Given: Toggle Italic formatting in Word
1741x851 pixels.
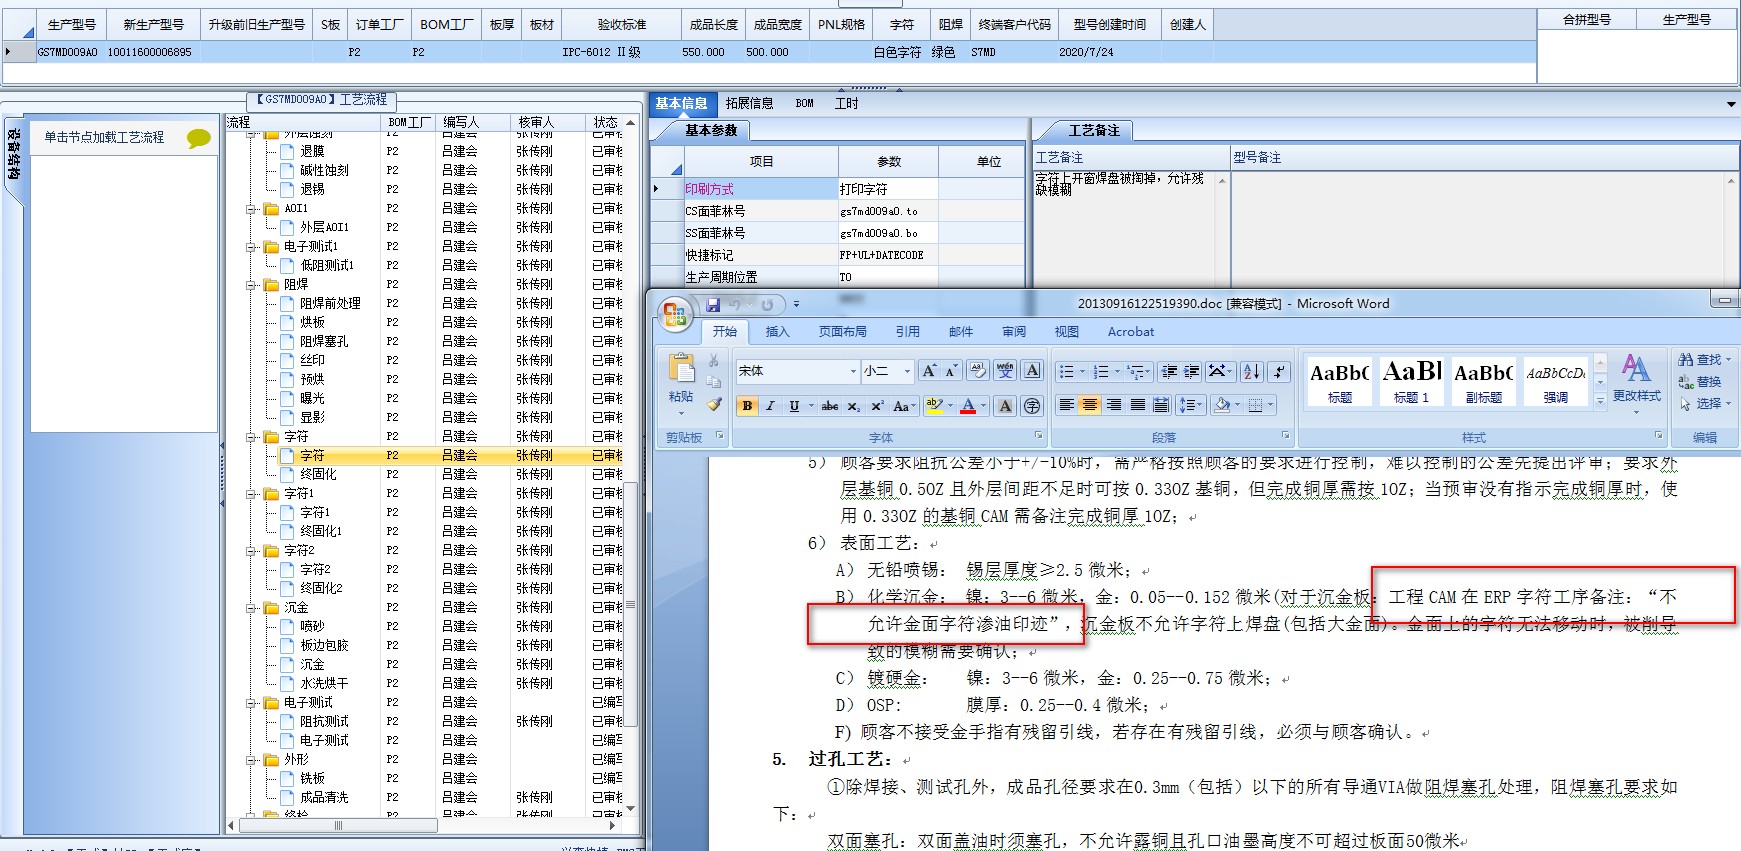Looking at the screenshot, I should [770, 406].
